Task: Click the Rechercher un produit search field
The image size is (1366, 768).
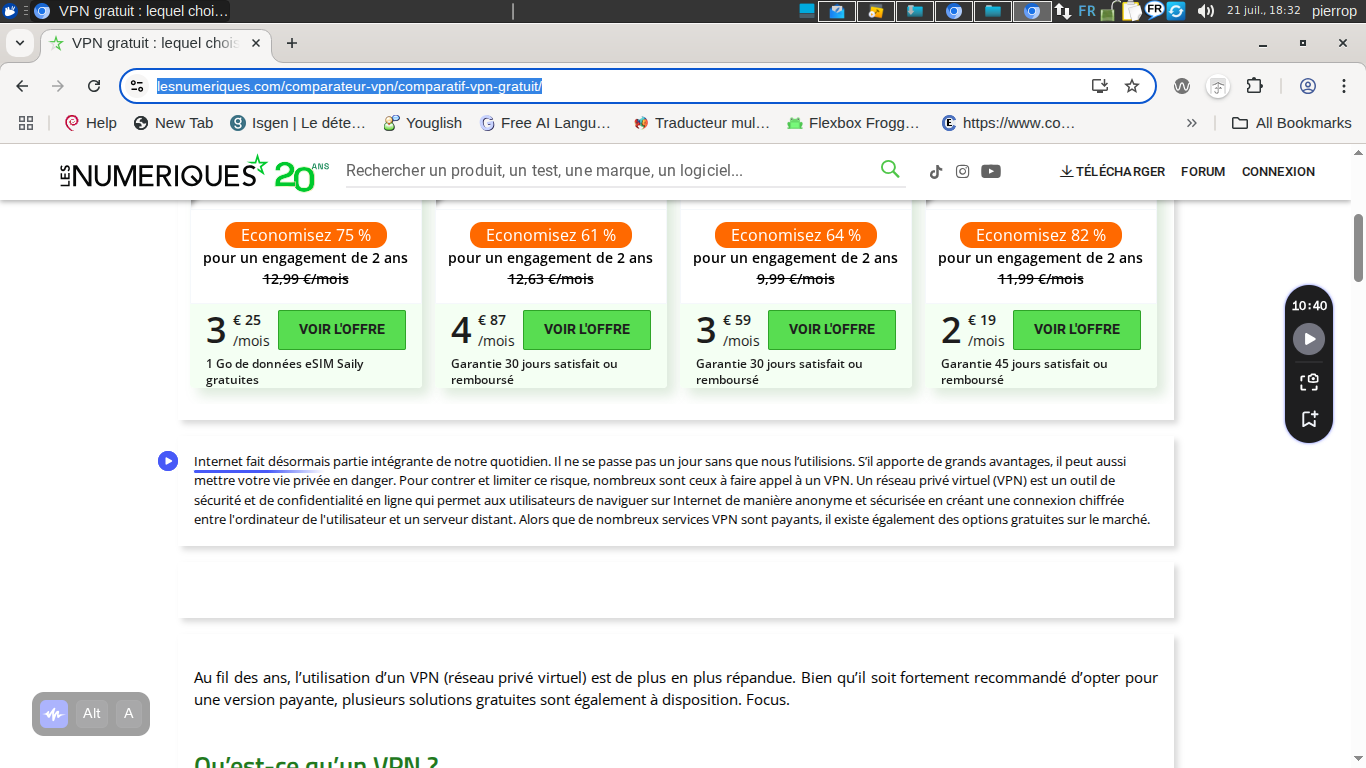Action: (610, 170)
